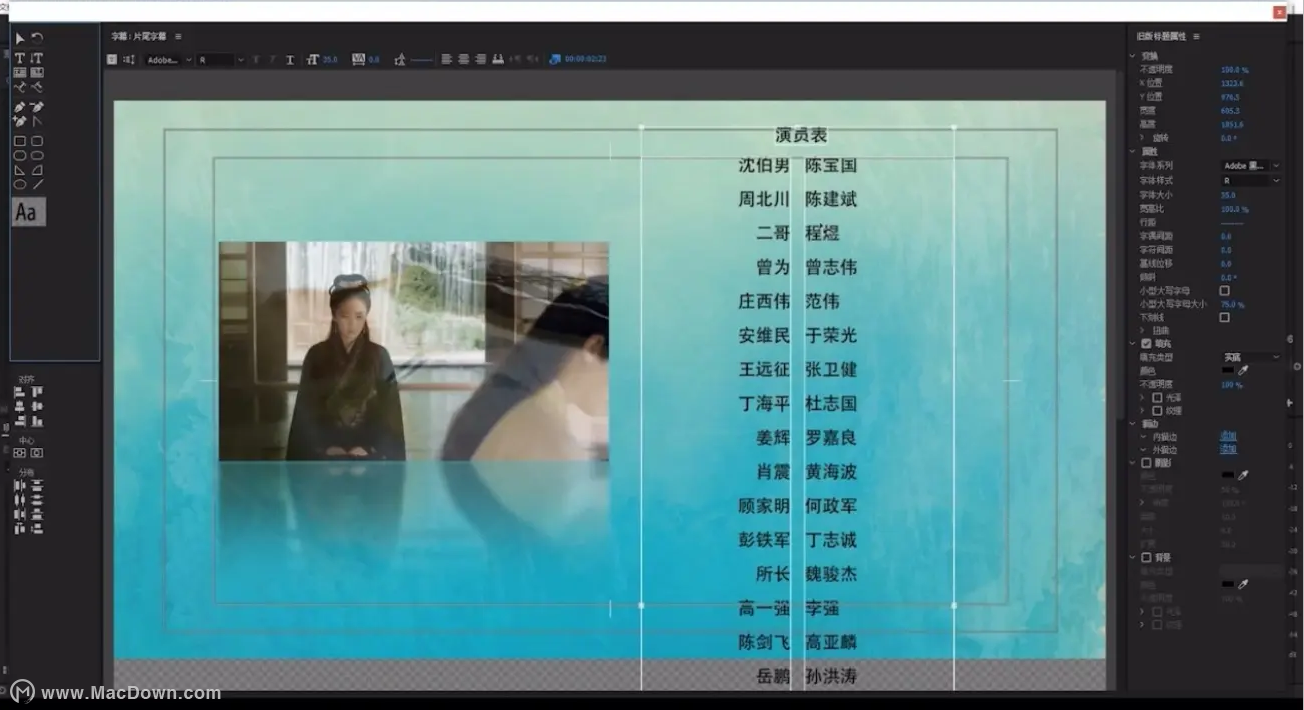Enable the 下划线 checkbox

(1225, 317)
